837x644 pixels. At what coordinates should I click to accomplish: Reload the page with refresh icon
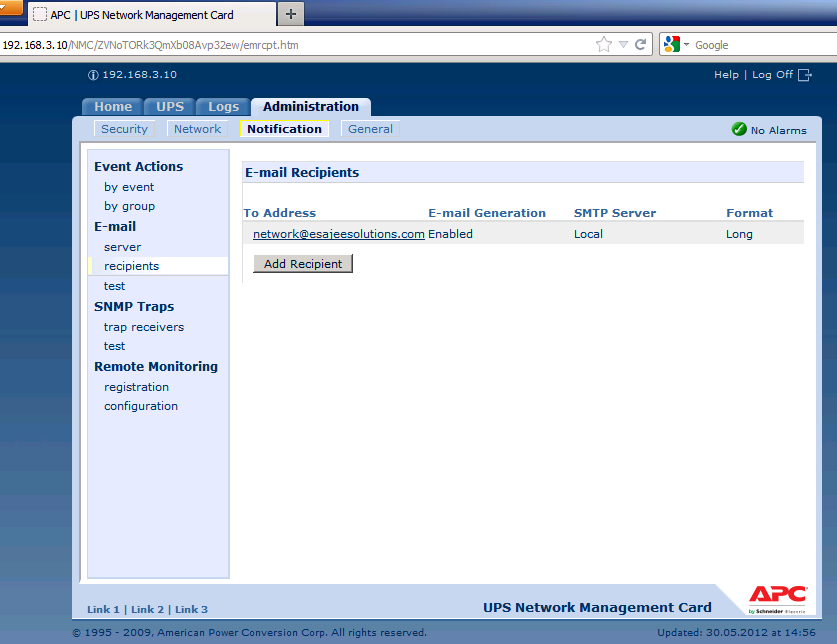click(x=641, y=44)
